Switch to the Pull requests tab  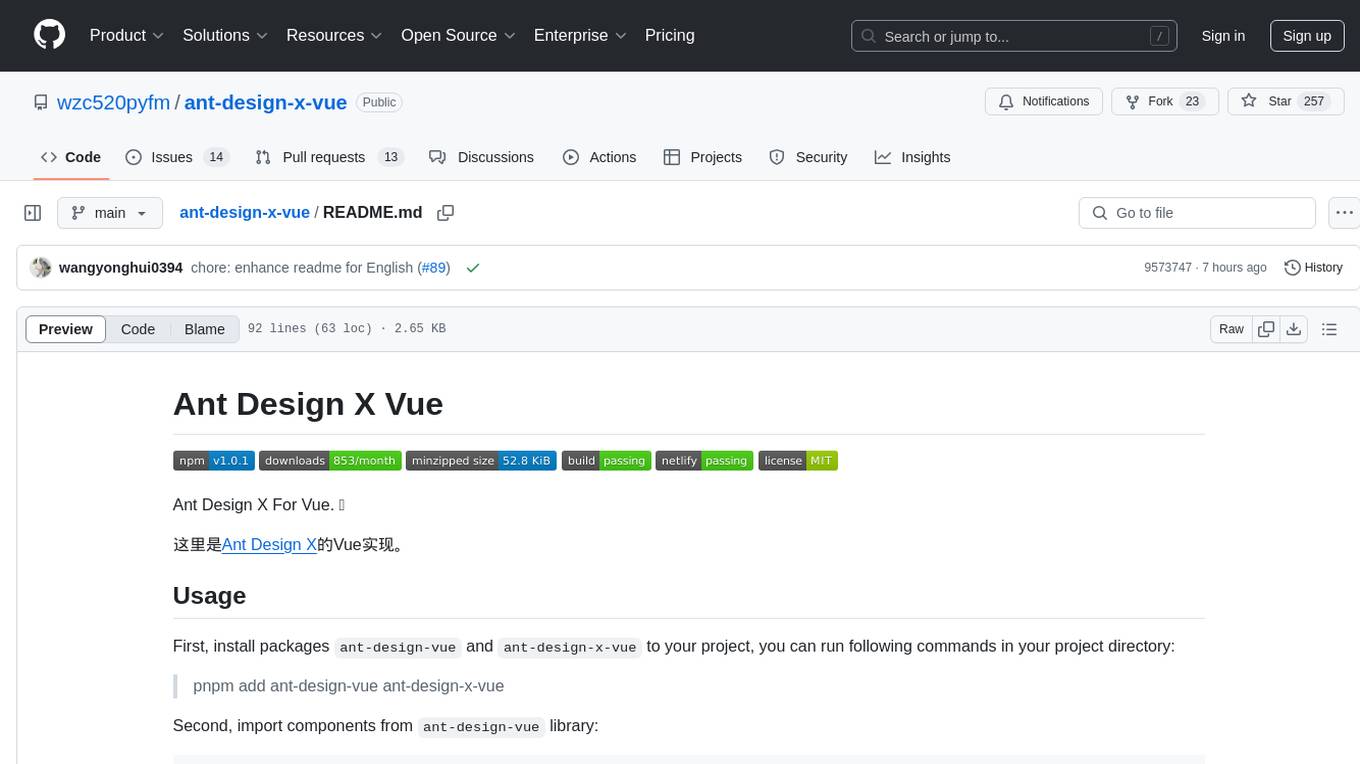click(329, 157)
